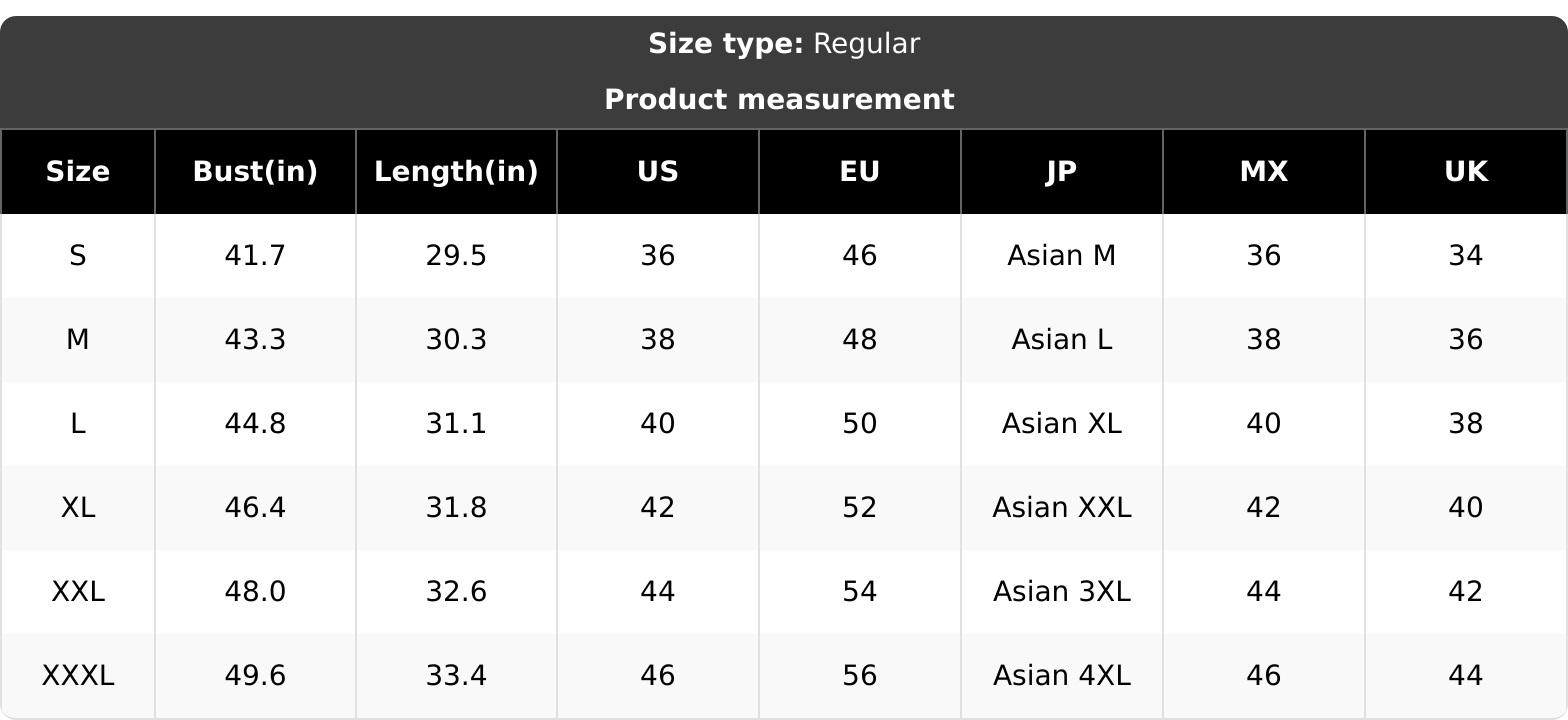
Task: Select the Asian M cell
Action: coord(1062,256)
